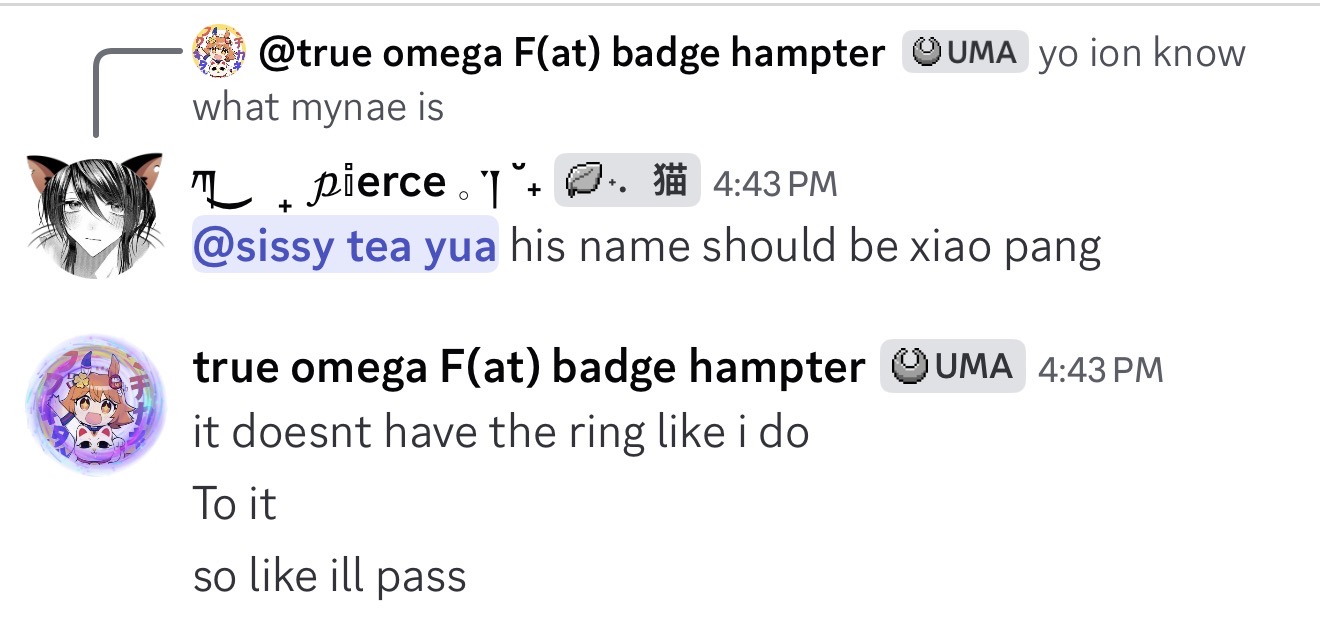Click the 'true omega F(at) badge hampter' username in the message header
The image size is (1320, 618).
[528, 368]
